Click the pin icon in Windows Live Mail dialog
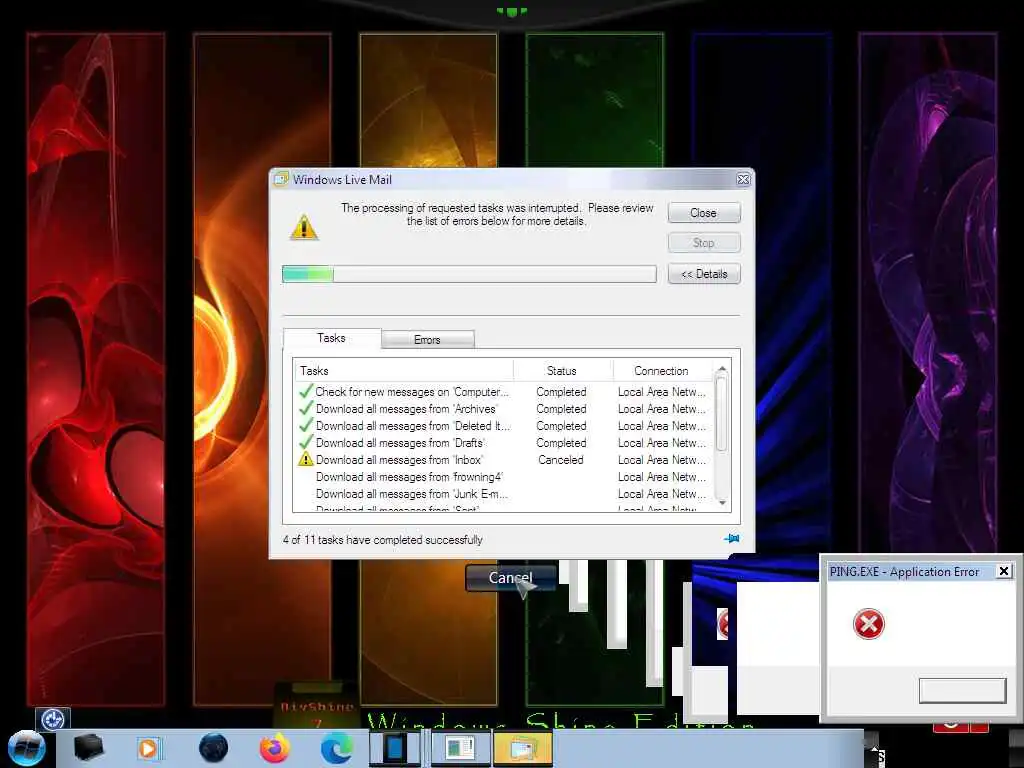 (732, 539)
